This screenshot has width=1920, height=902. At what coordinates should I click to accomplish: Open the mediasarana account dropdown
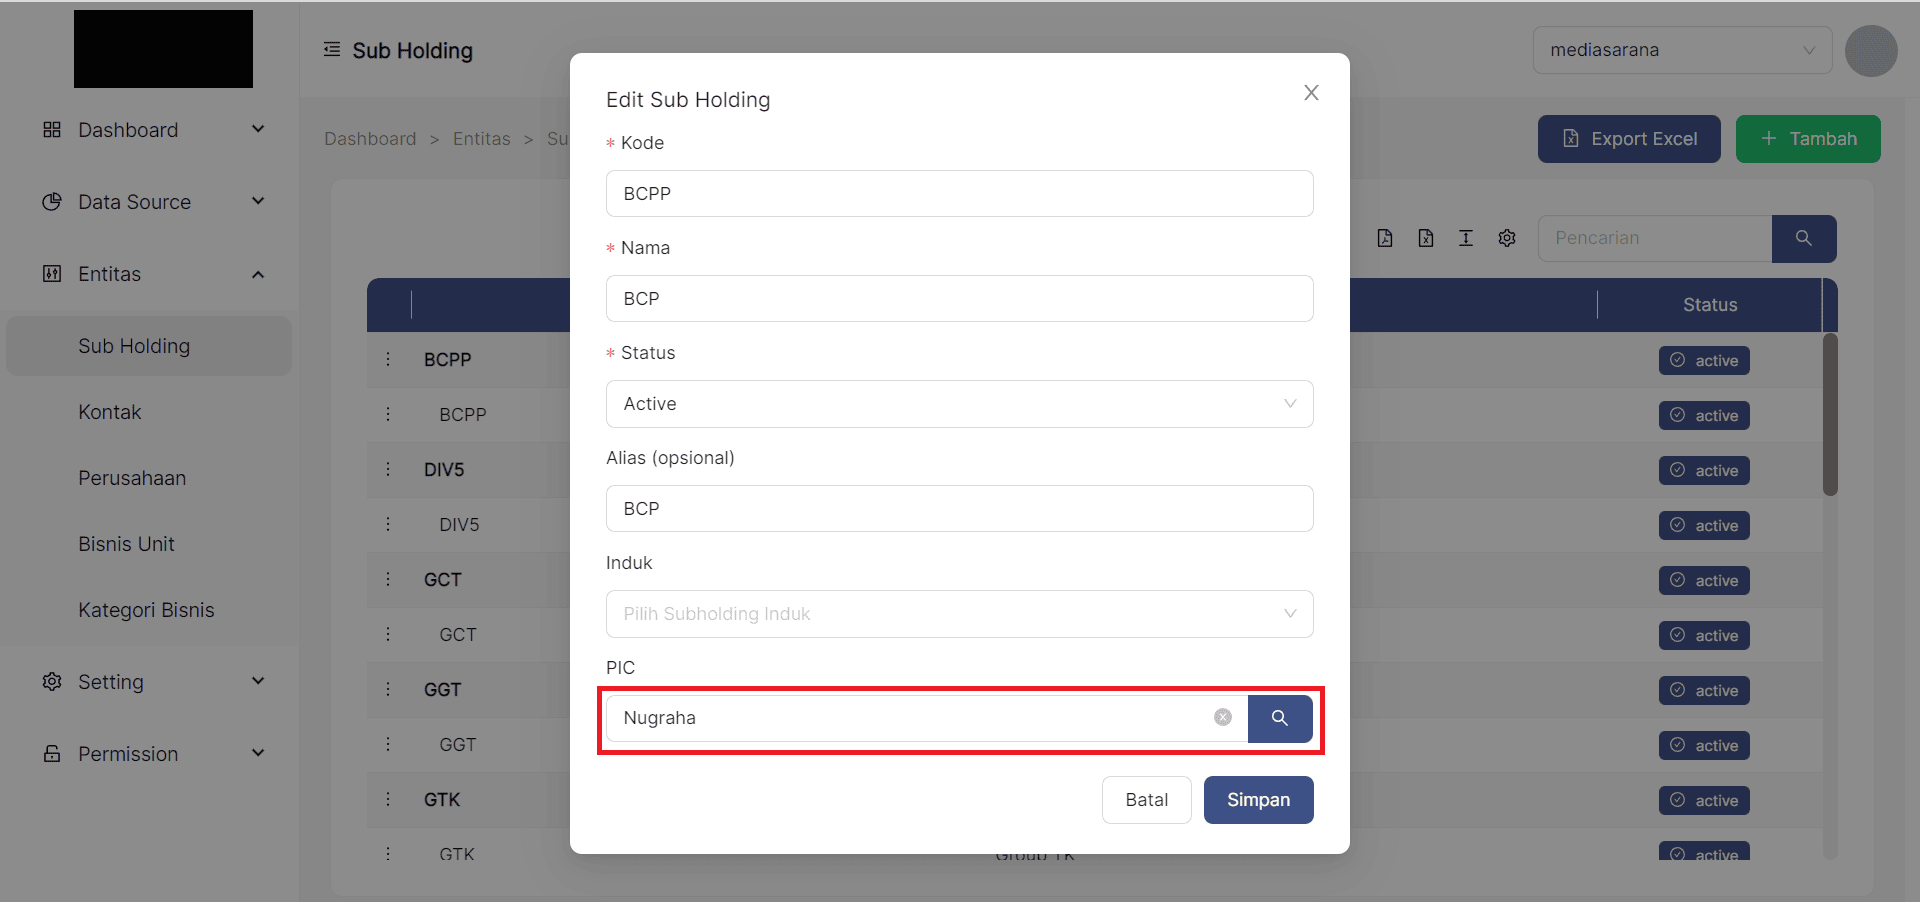tap(1681, 50)
